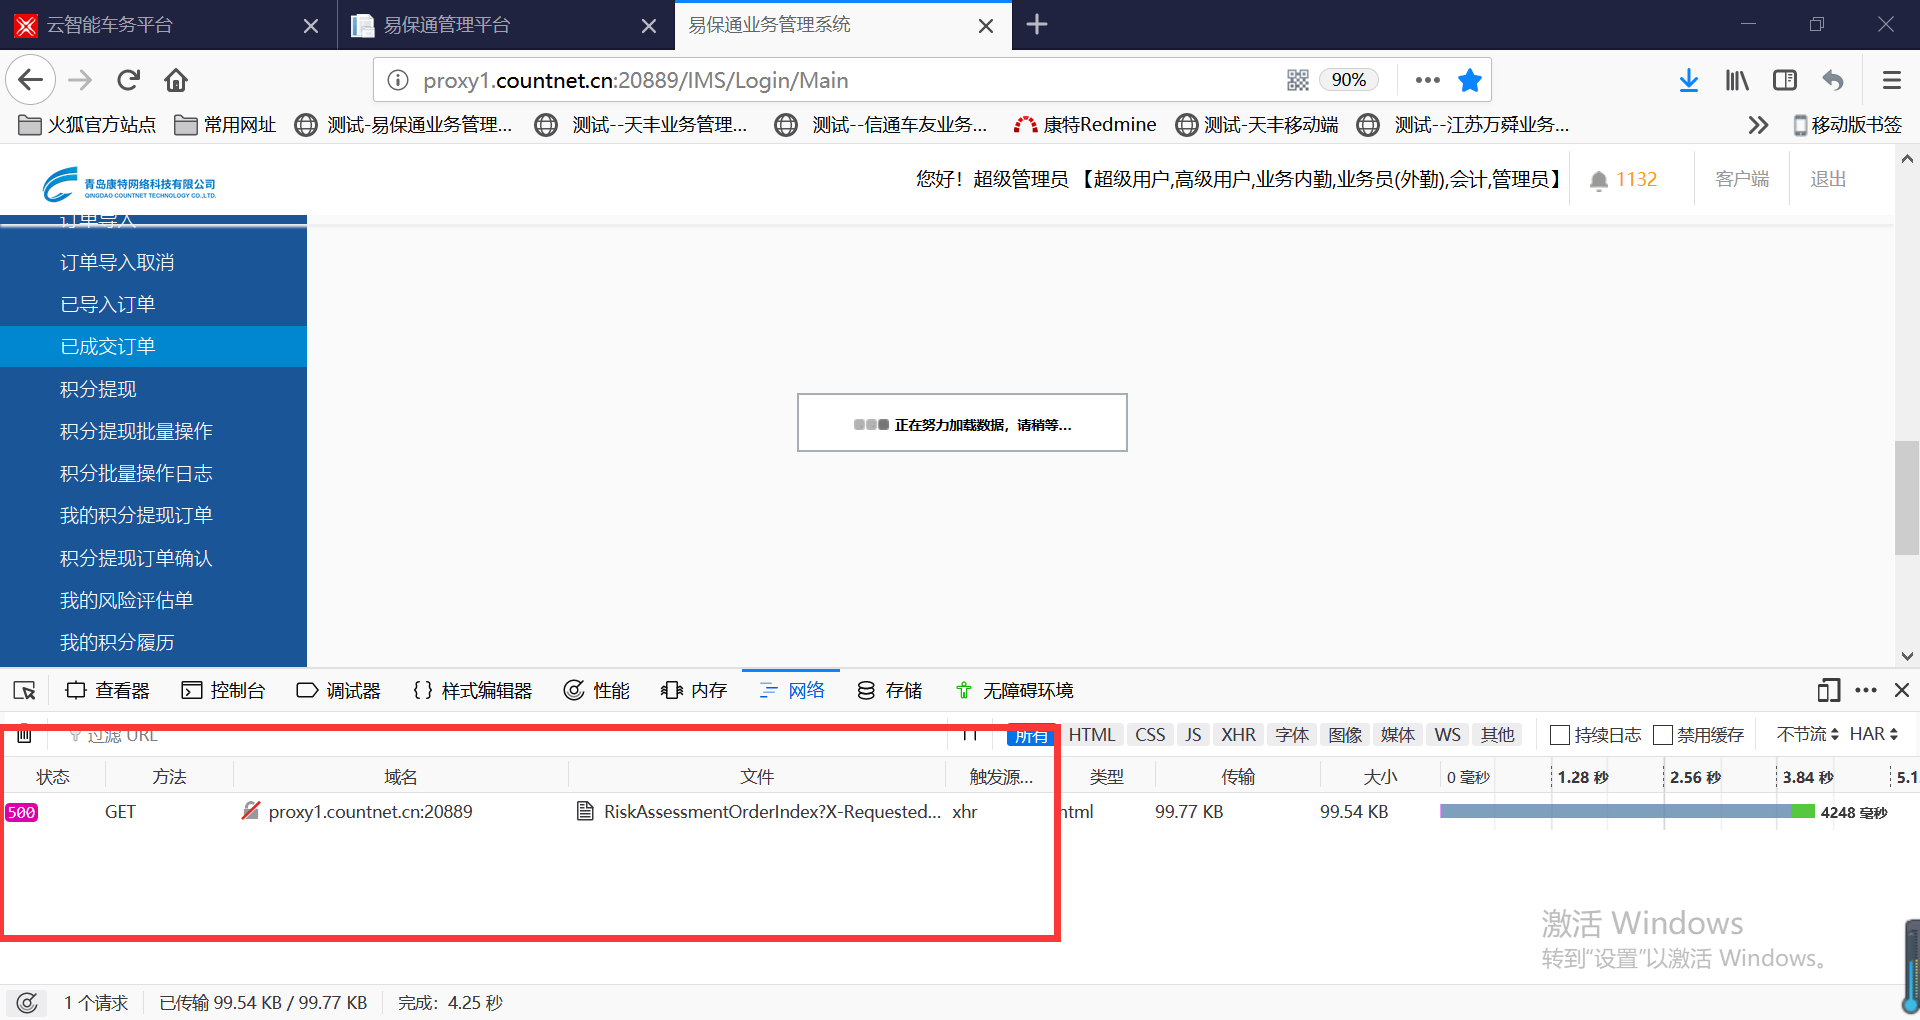Show site information icon in address bar

click(x=398, y=80)
